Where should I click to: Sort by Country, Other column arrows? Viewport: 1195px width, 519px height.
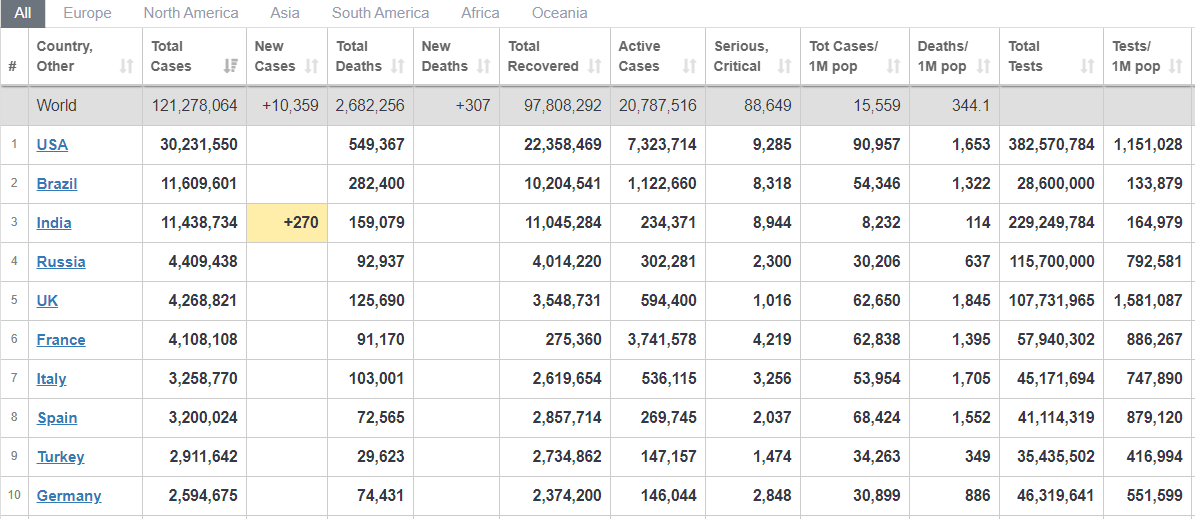pyautogui.click(x=127, y=66)
